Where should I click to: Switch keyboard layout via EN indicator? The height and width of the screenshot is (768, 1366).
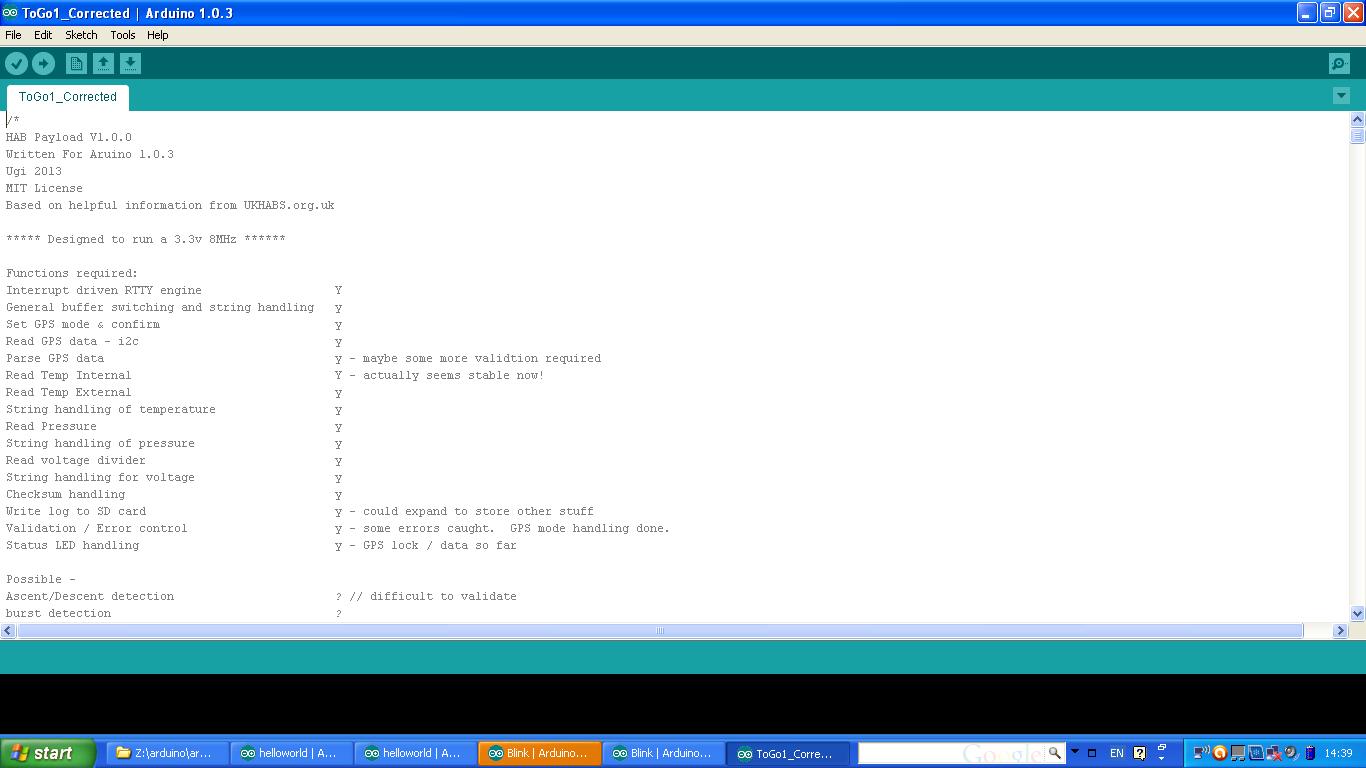coord(1117,753)
